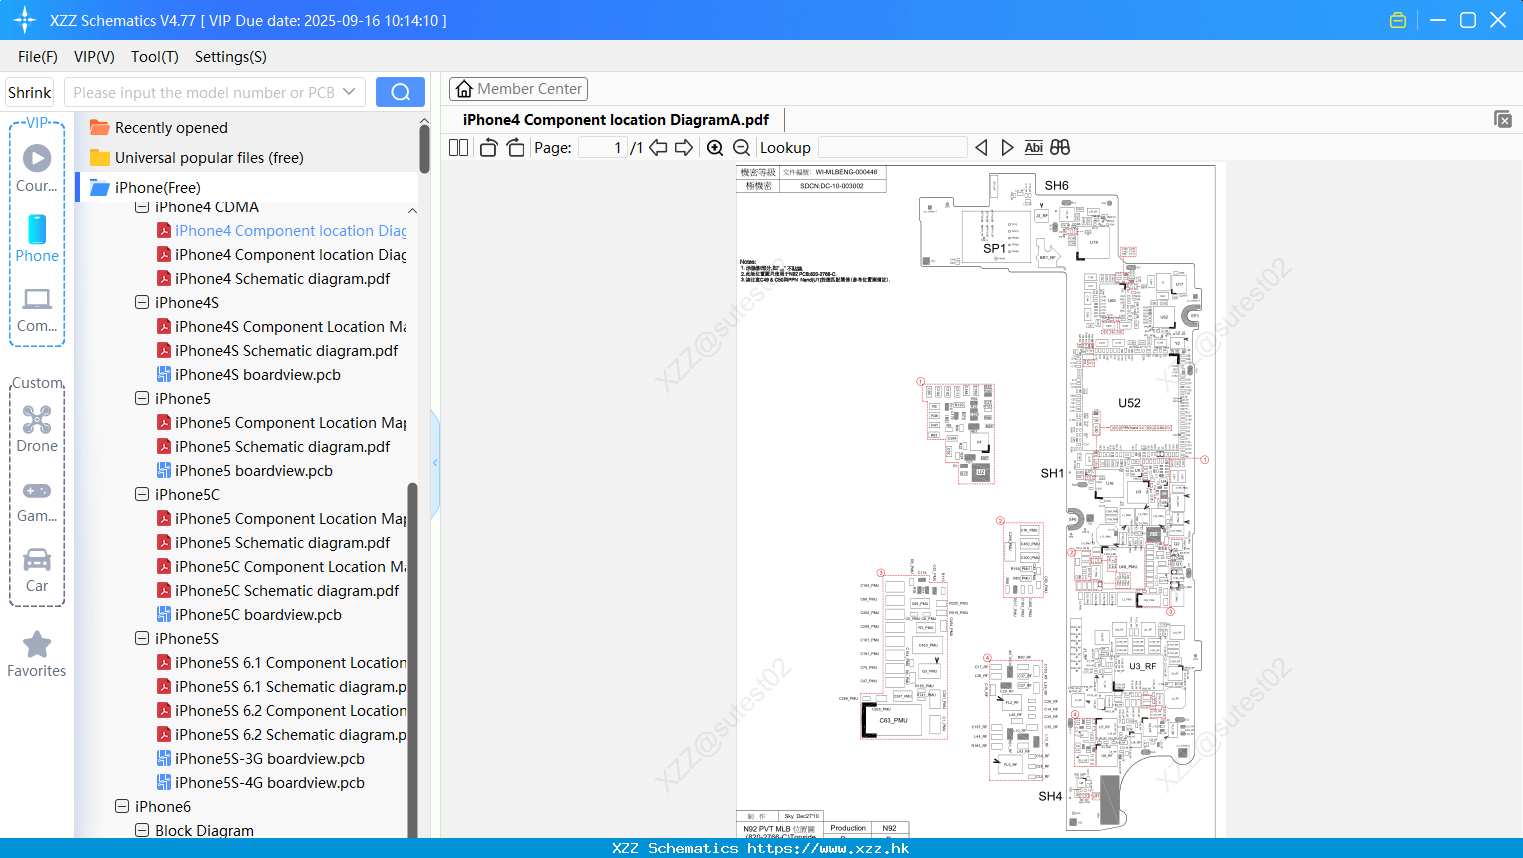Open iPhone5S-4G boardview.pcb

pyautogui.click(x=260, y=782)
